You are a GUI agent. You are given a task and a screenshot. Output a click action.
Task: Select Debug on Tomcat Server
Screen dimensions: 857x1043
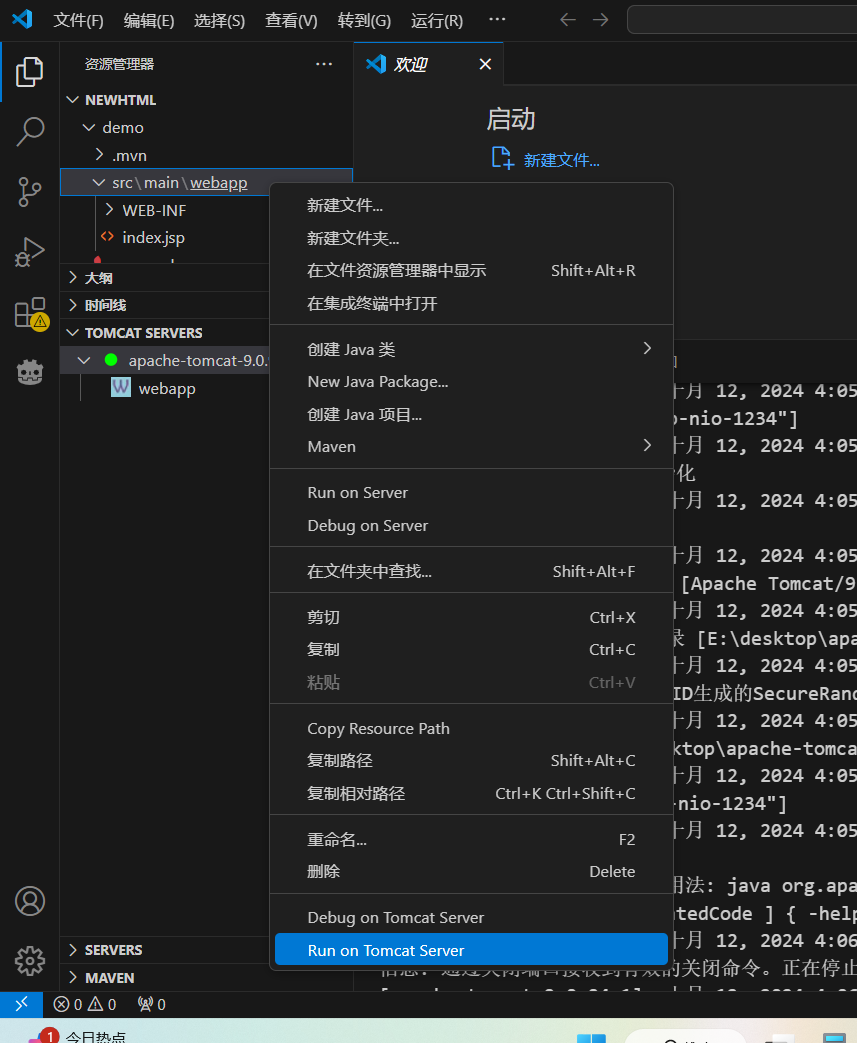(472, 917)
